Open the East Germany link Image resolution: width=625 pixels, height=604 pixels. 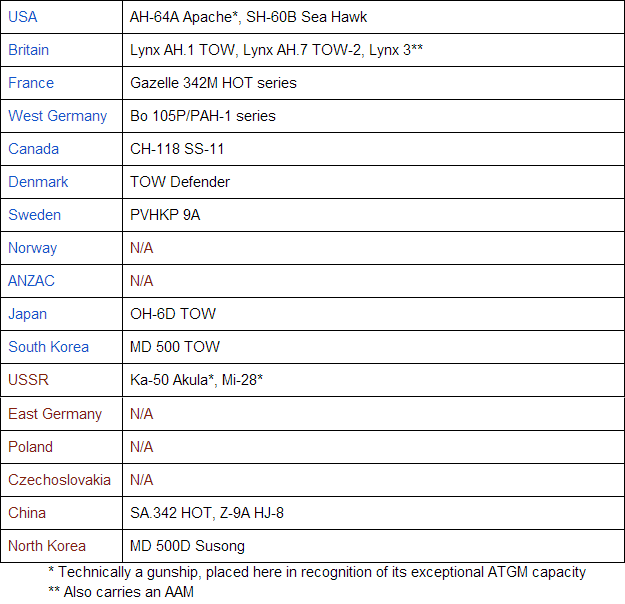click(55, 414)
